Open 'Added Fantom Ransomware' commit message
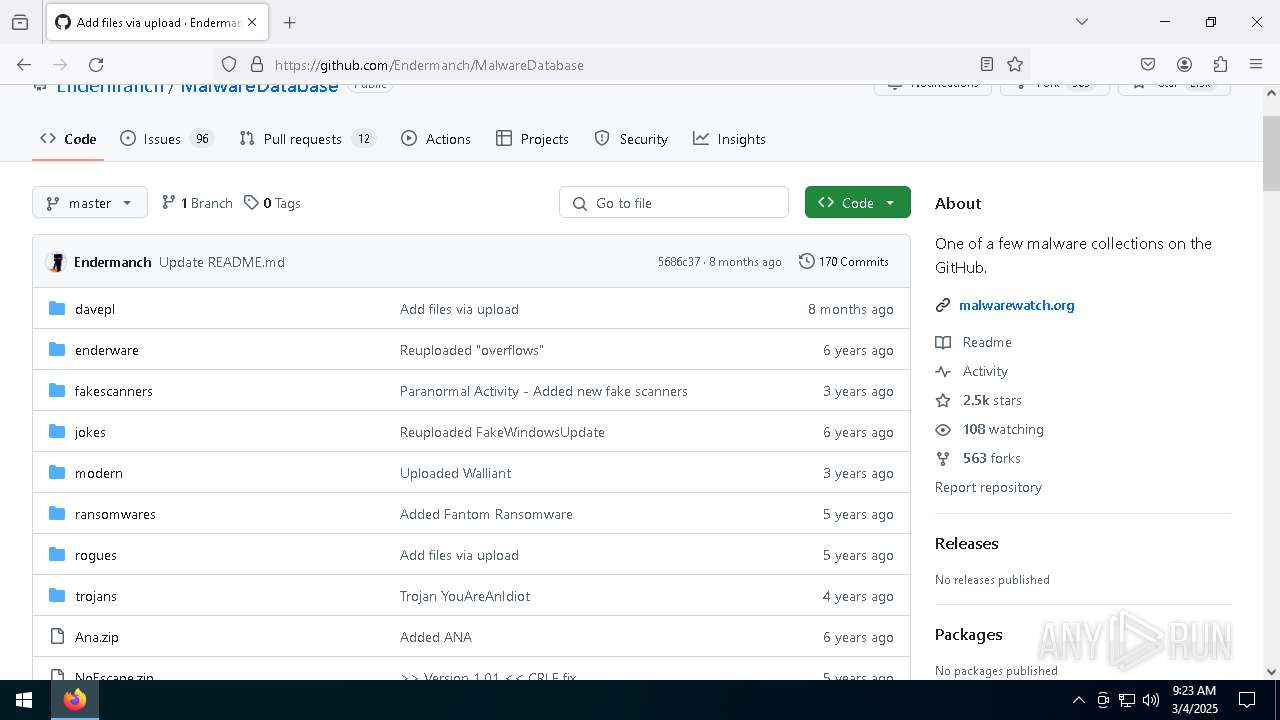Image resolution: width=1280 pixels, height=720 pixels. 486,514
